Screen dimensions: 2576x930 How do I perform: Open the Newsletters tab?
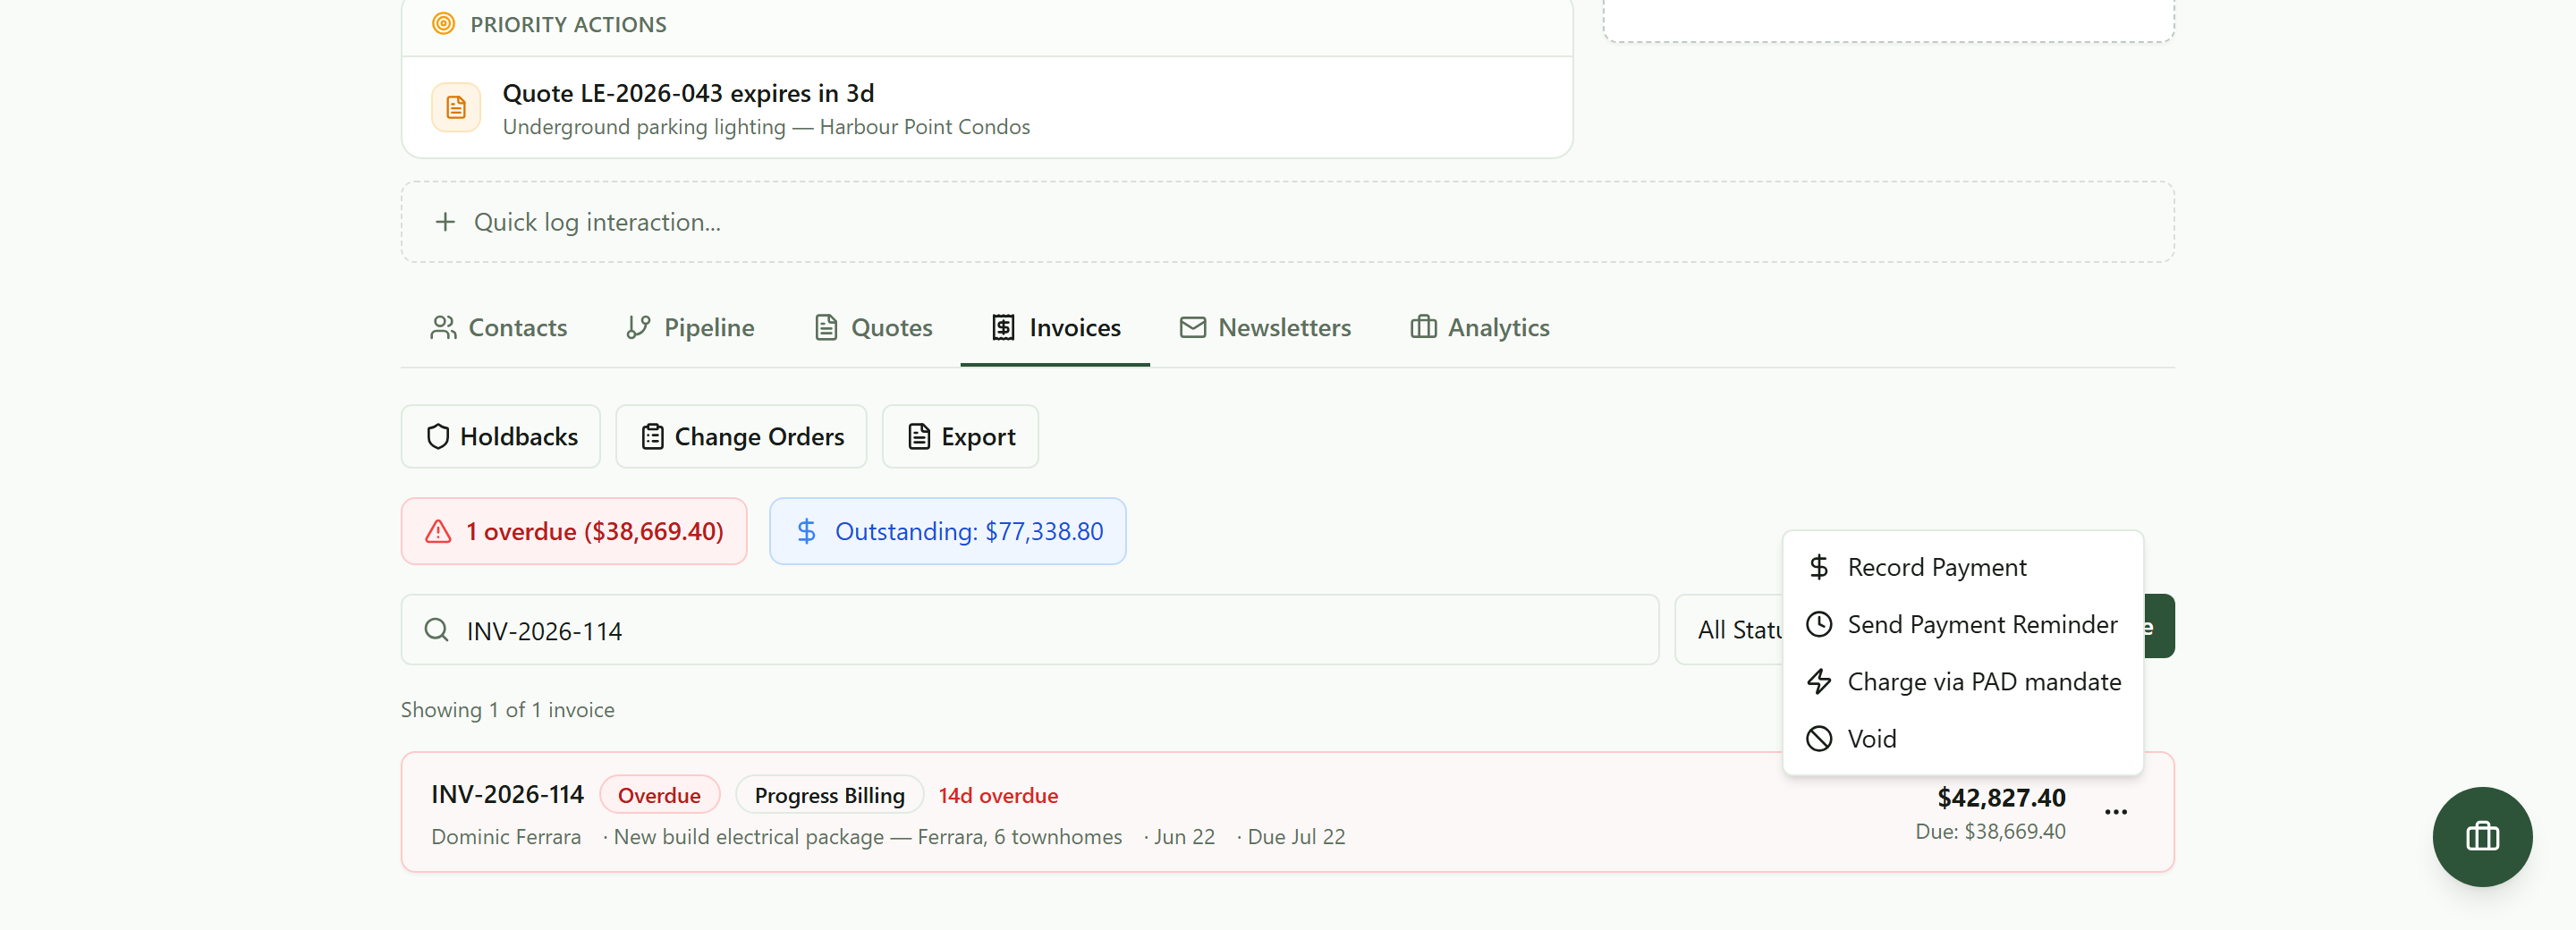tap(1265, 328)
